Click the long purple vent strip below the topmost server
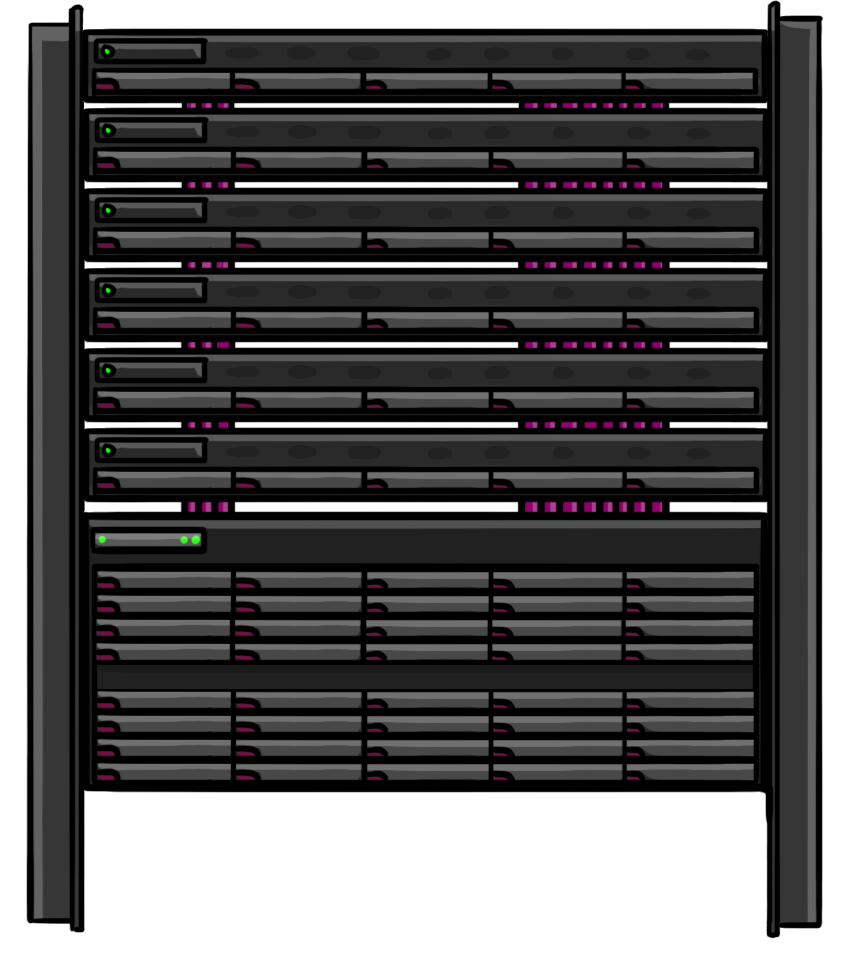This screenshot has width=851, height=954. (593, 105)
